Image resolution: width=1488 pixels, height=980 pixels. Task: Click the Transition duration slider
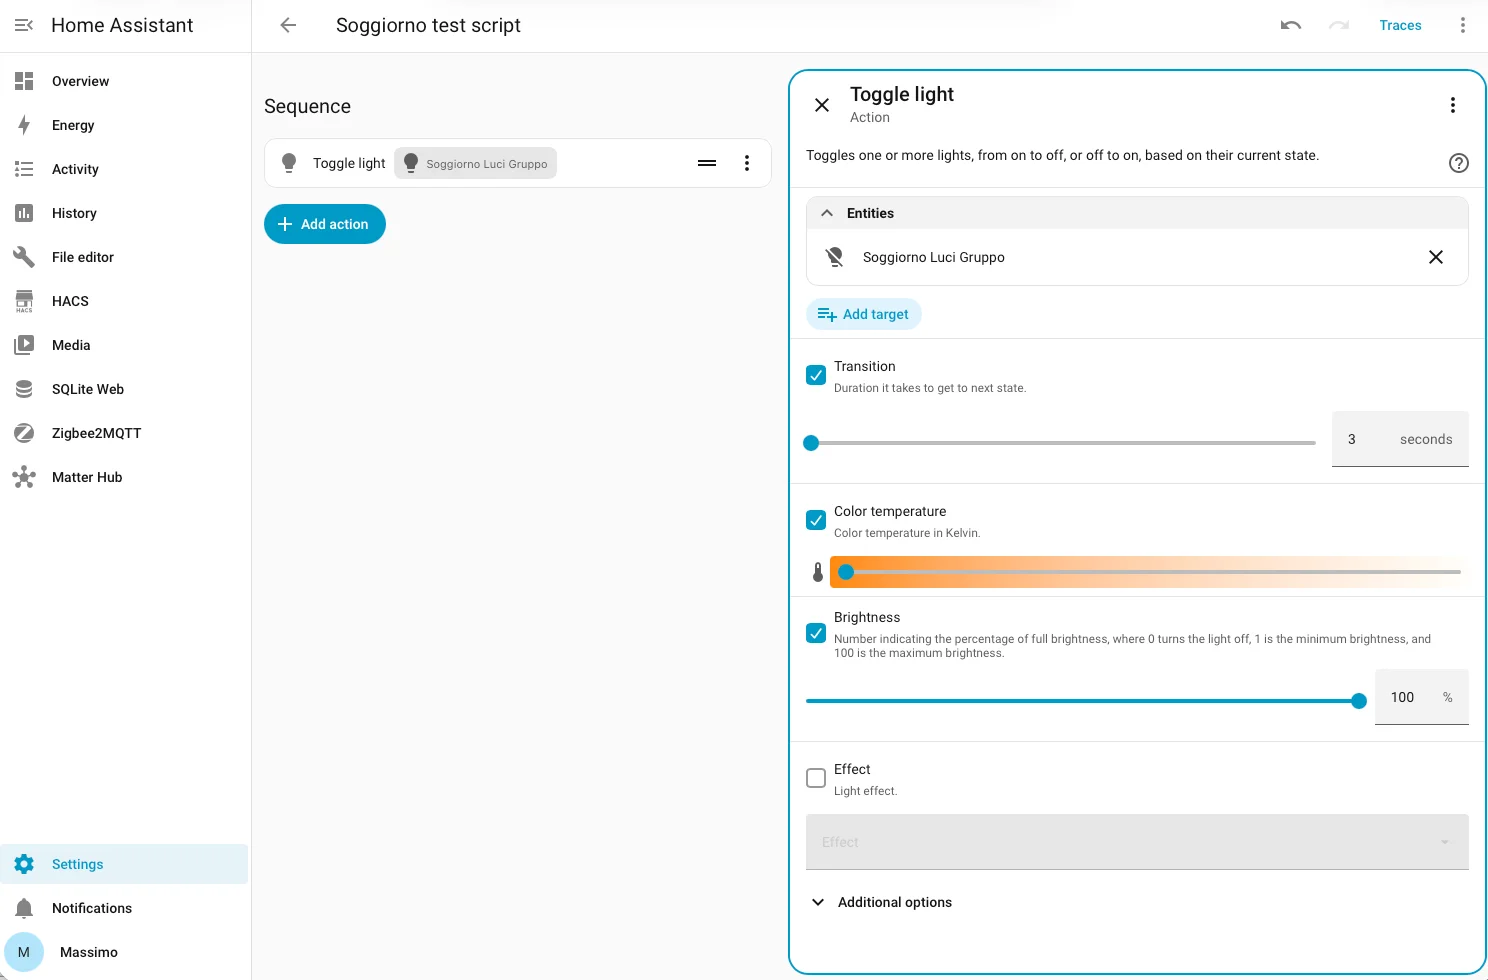(1061, 443)
